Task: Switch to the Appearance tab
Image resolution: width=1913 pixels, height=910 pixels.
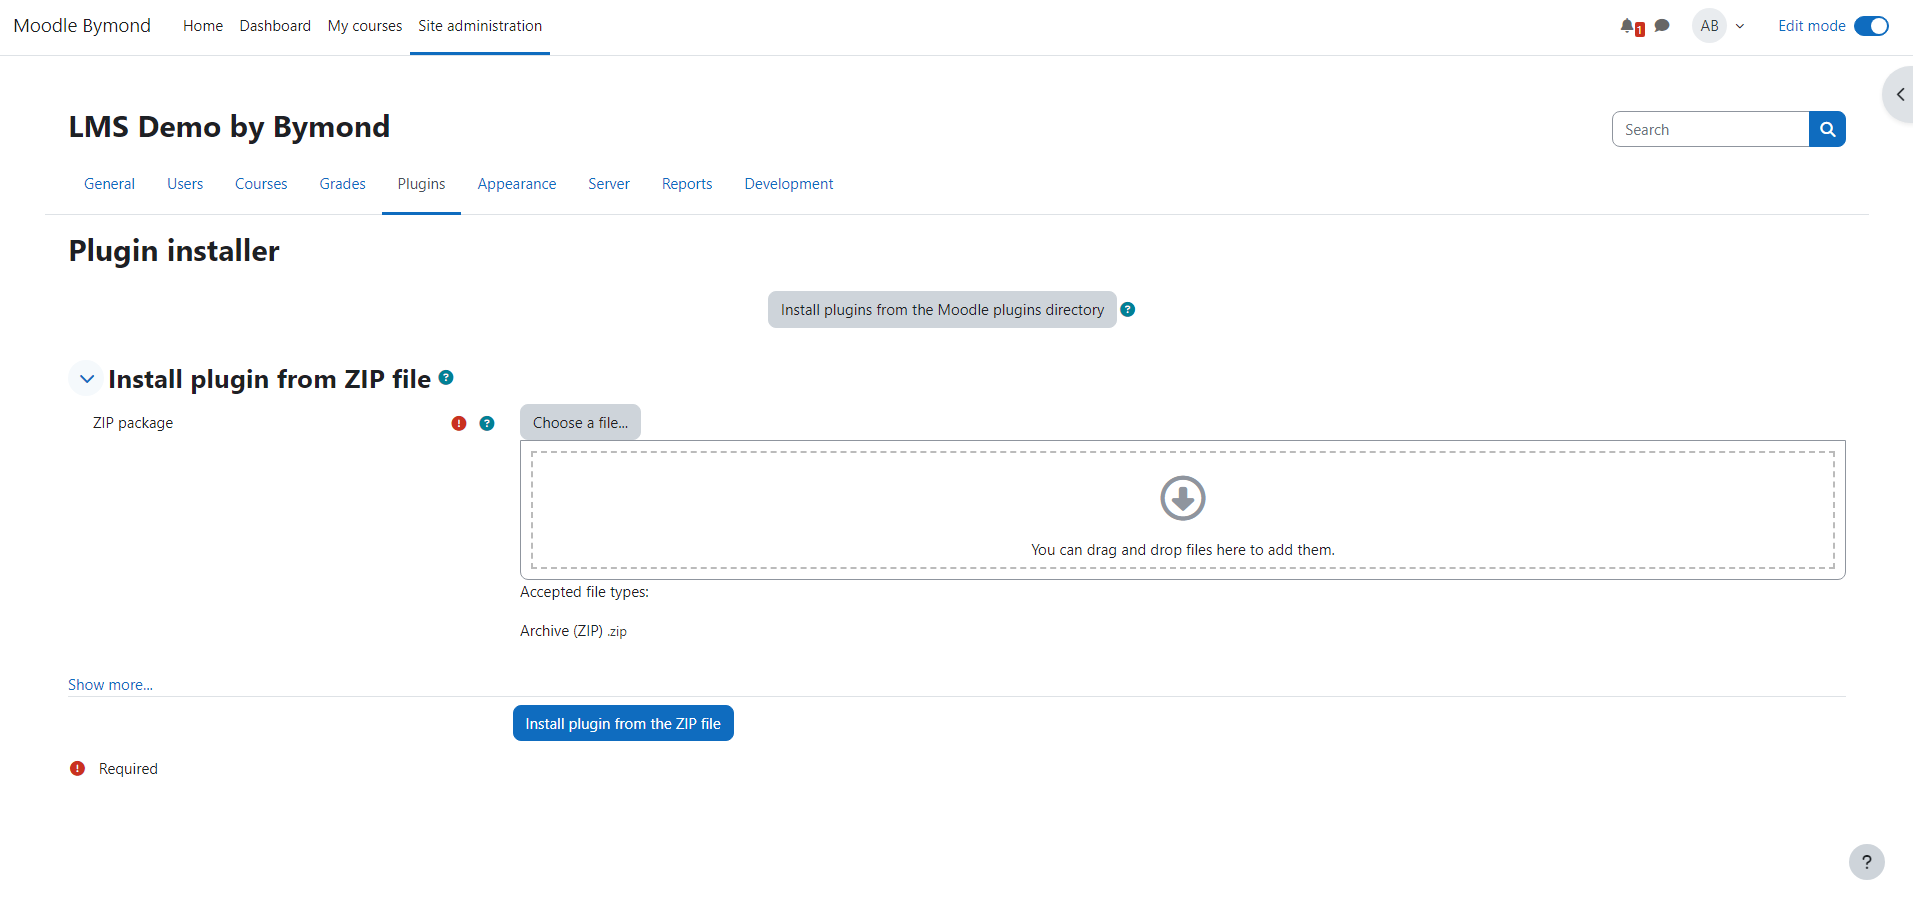Action: 517,184
